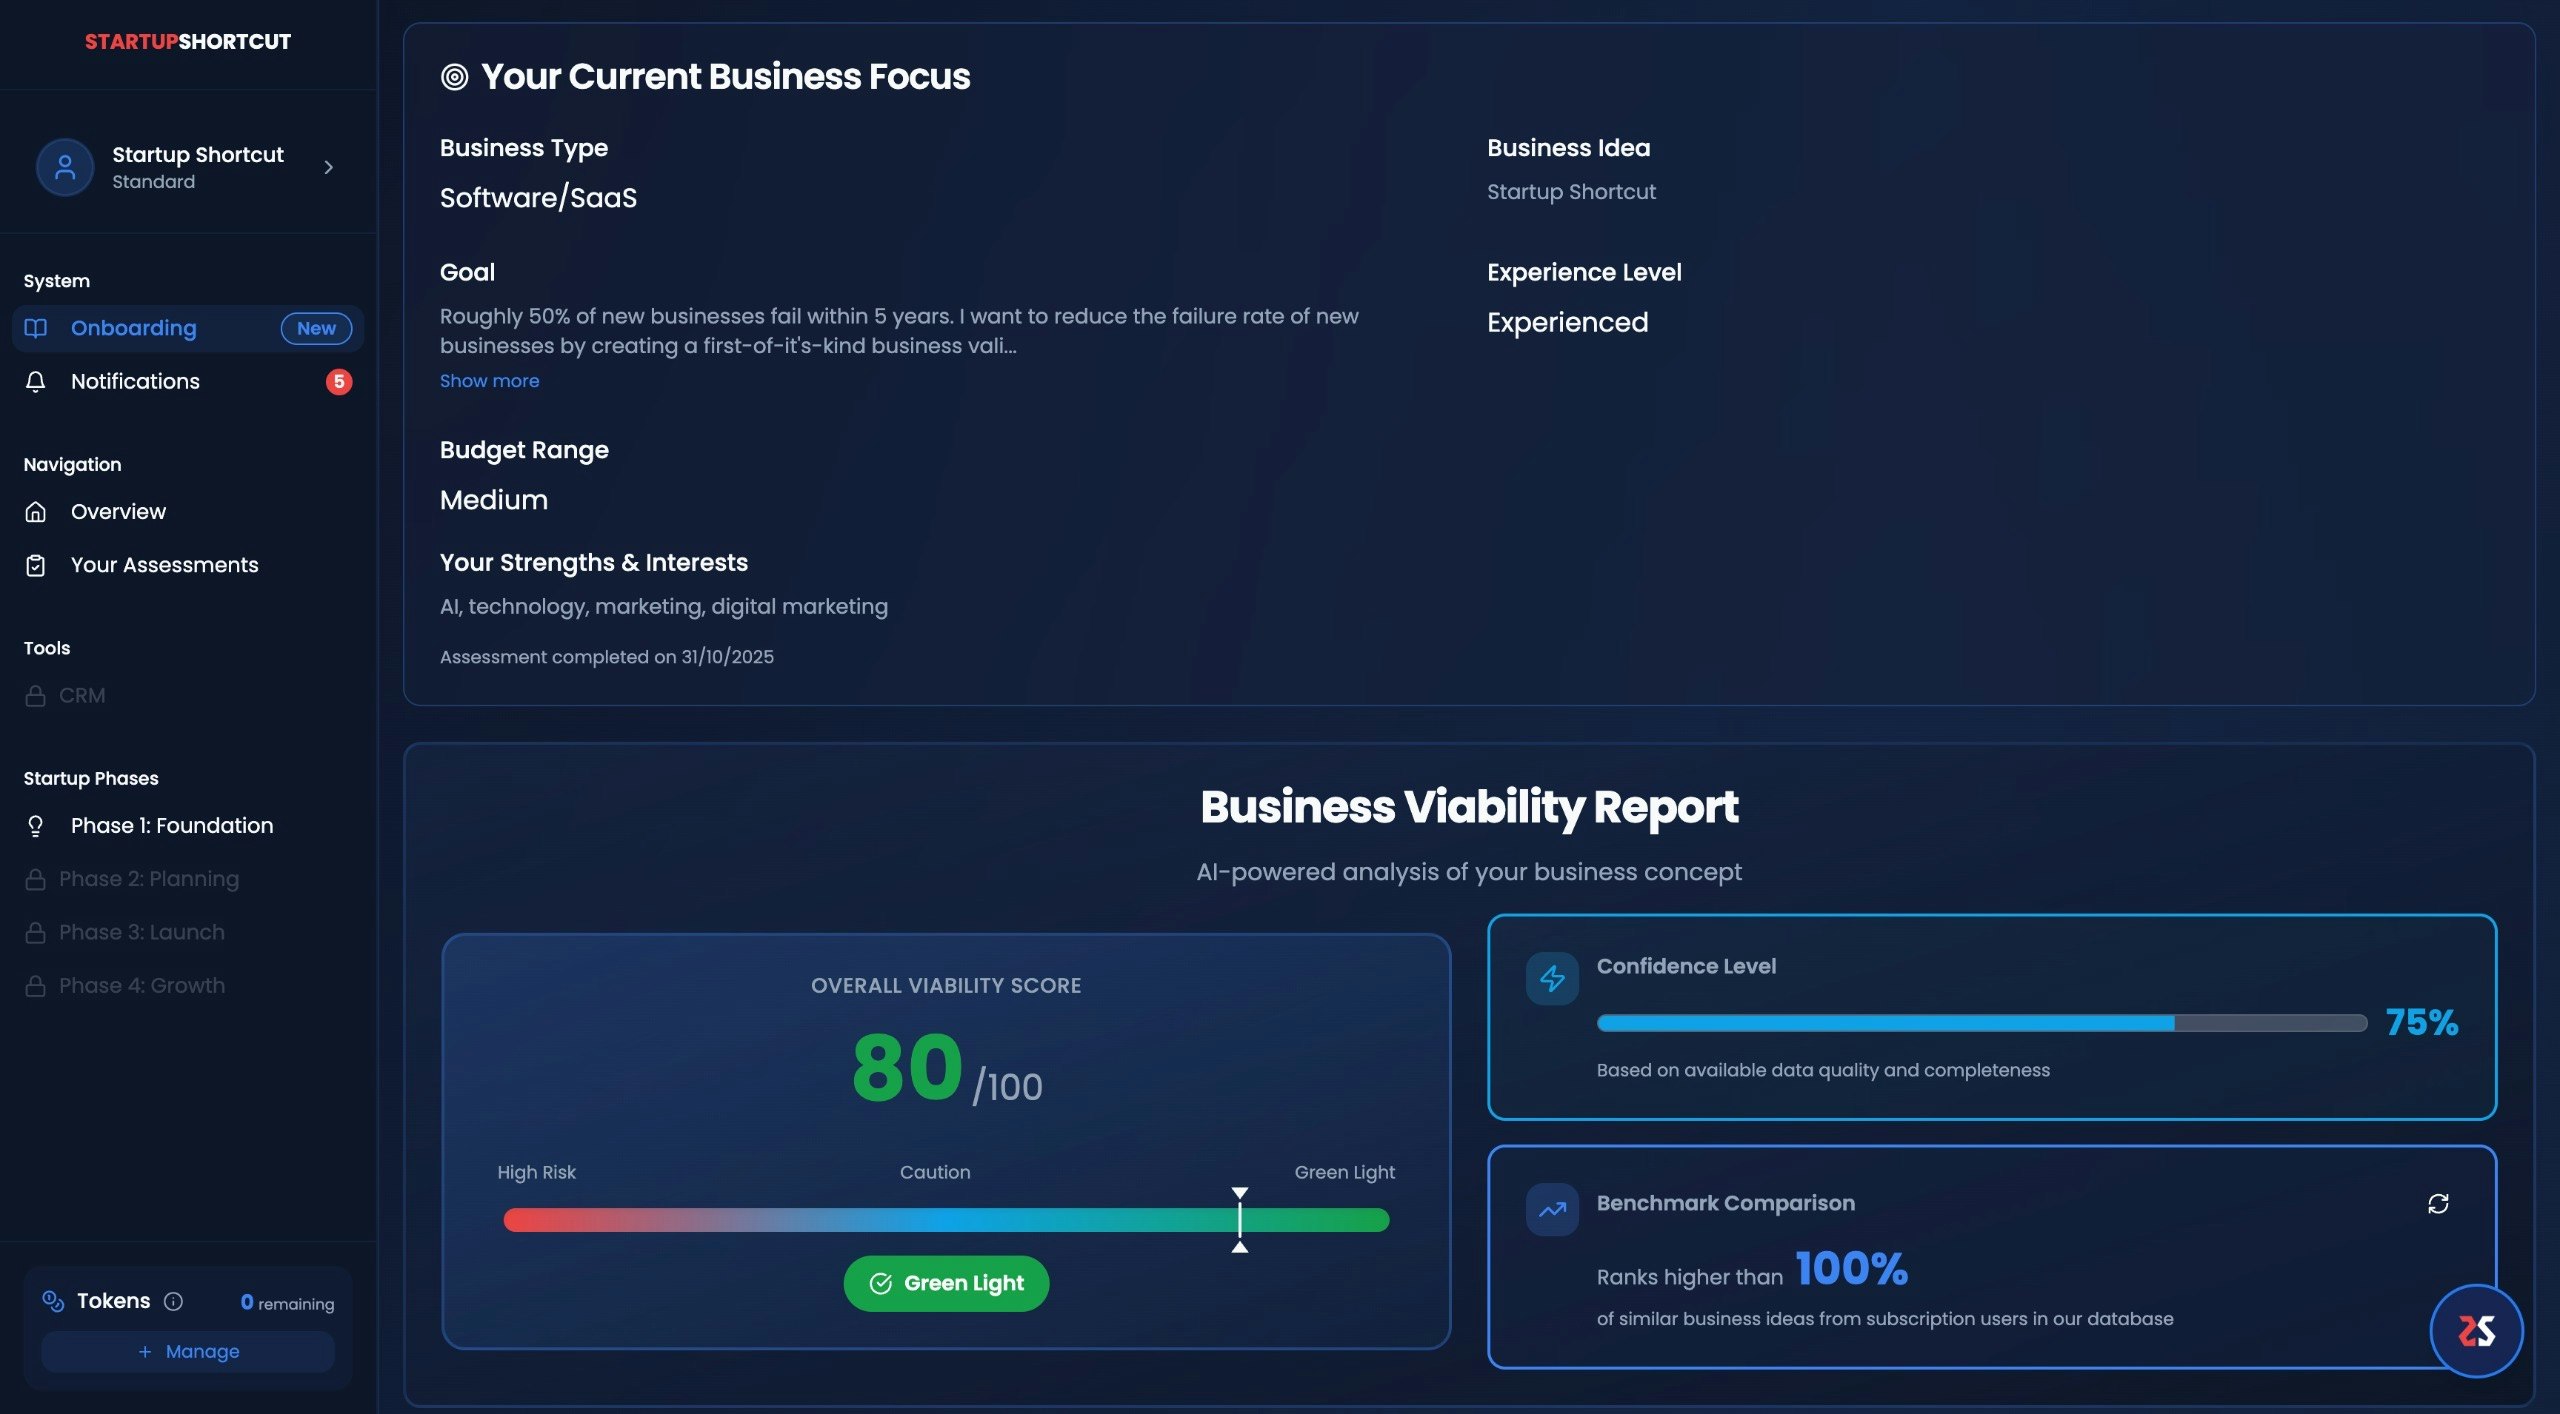Click 'Your Current Business Focus' heading
The height and width of the screenshot is (1414, 2560).
click(x=726, y=77)
